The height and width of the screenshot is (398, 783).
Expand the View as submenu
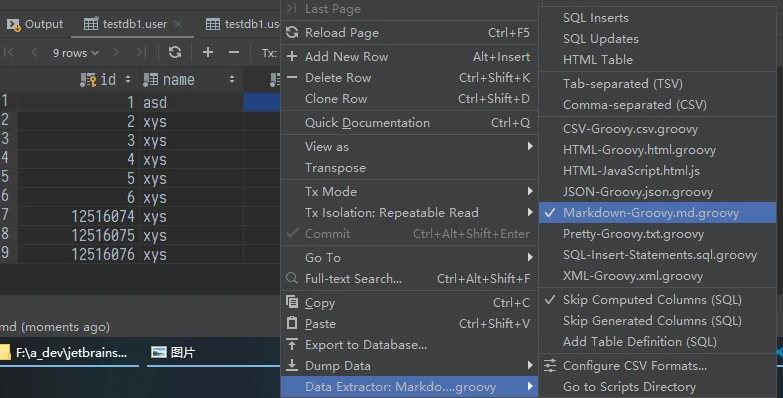(x=409, y=147)
